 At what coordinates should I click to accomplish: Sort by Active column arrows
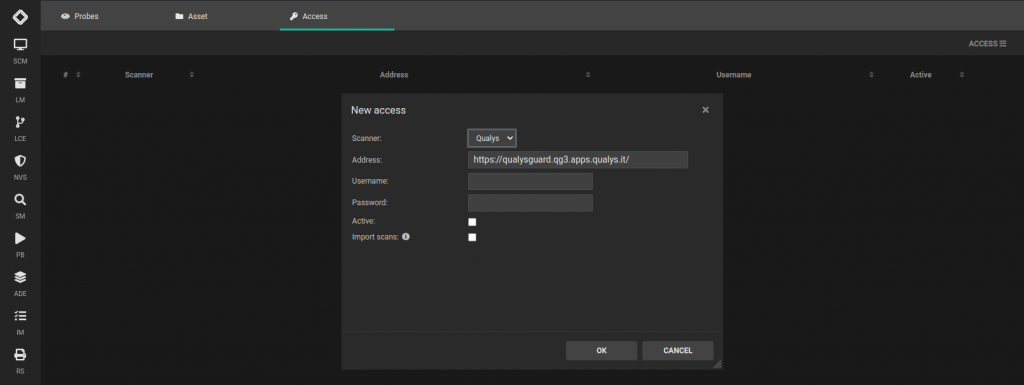pyautogui.click(x=961, y=75)
